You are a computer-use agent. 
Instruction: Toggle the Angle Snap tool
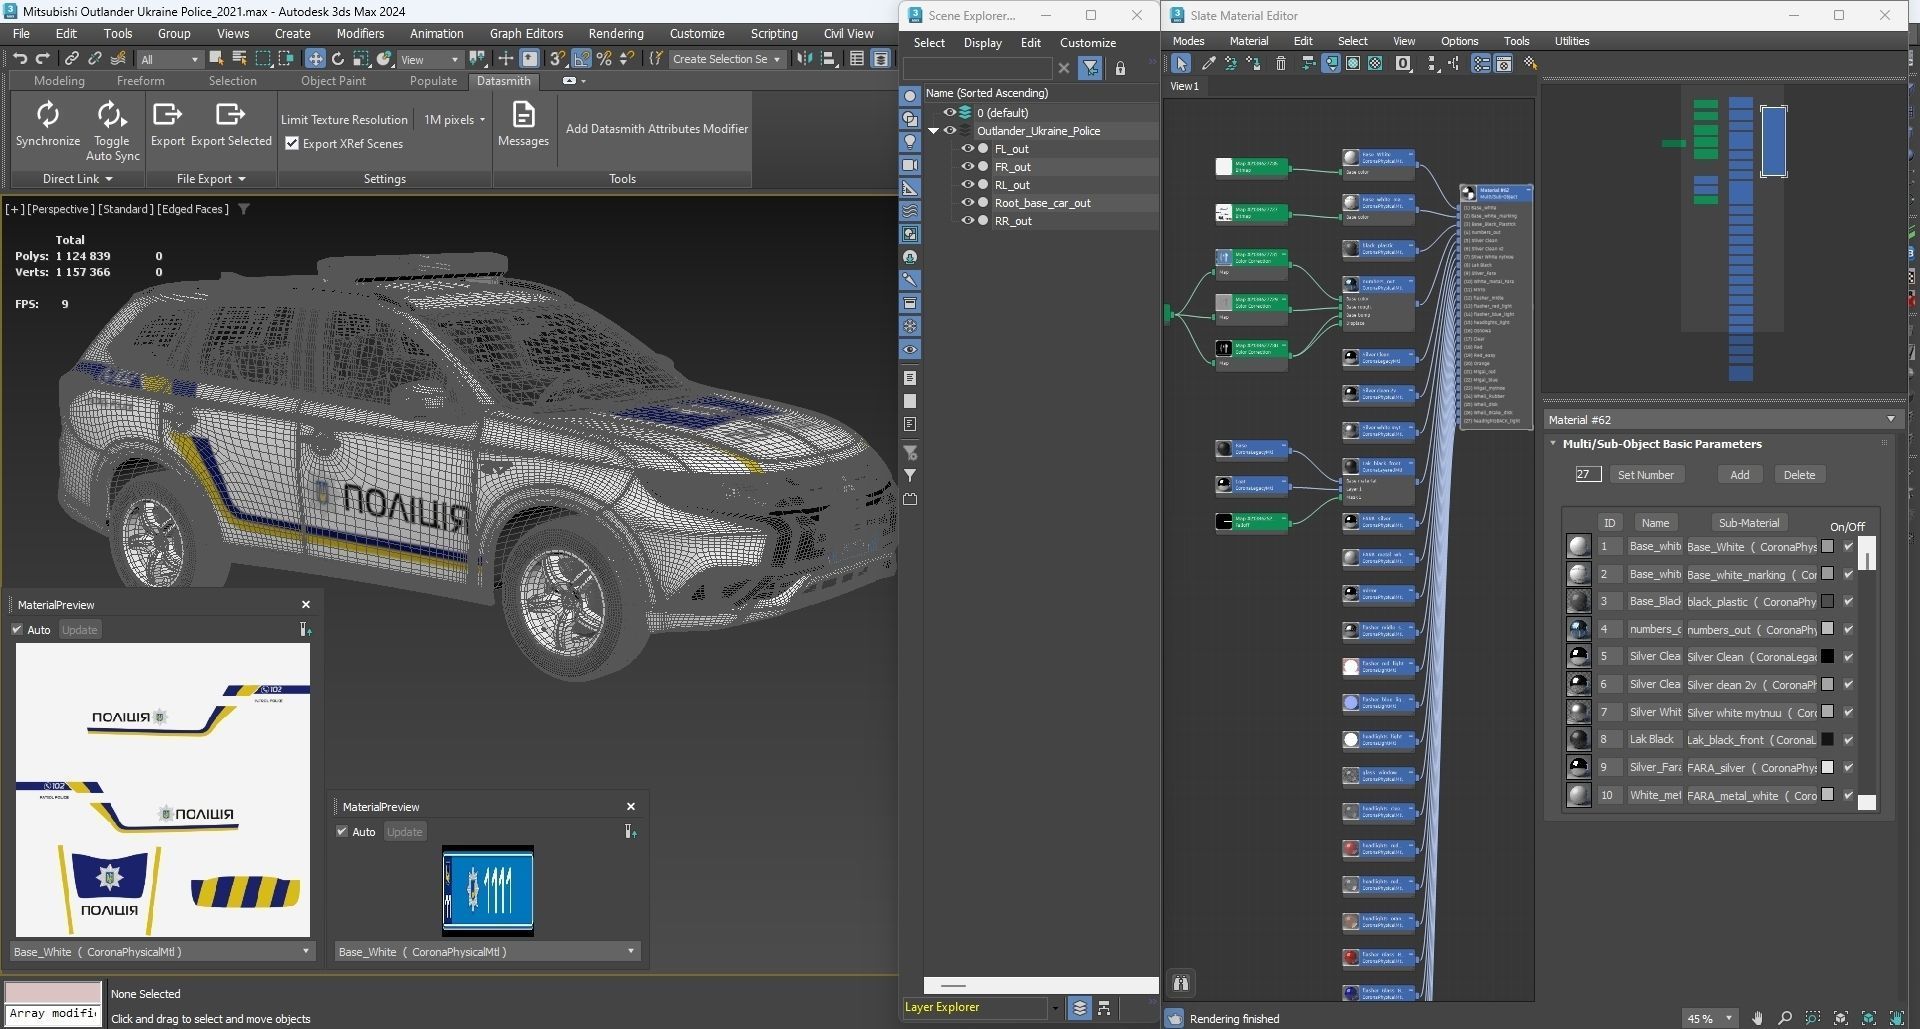pos(581,59)
